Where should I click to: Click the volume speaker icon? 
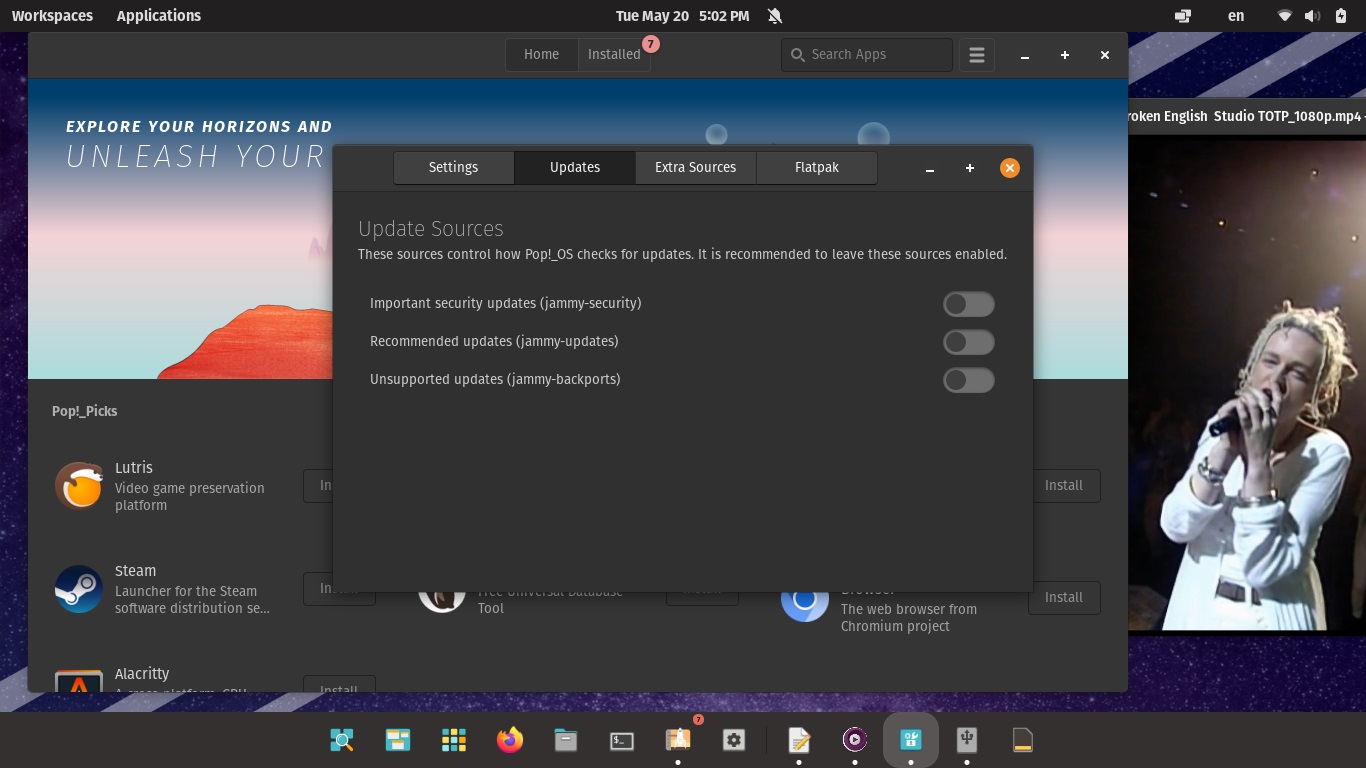(1313, 16)
